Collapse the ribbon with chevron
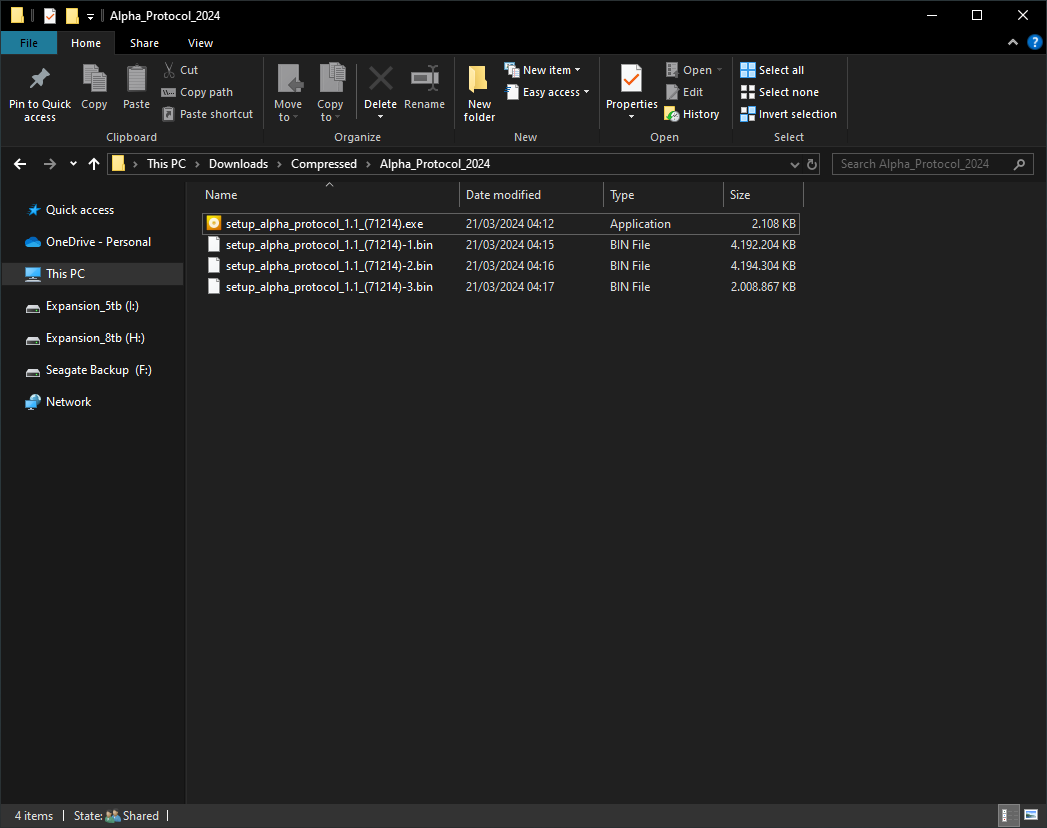The height and width of the screenshot is (828, 1047). click(1013, 43)
